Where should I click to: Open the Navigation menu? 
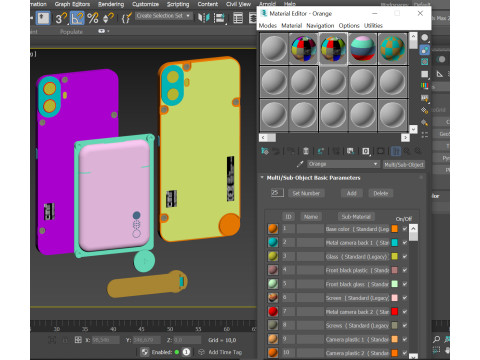coord(320,26)
